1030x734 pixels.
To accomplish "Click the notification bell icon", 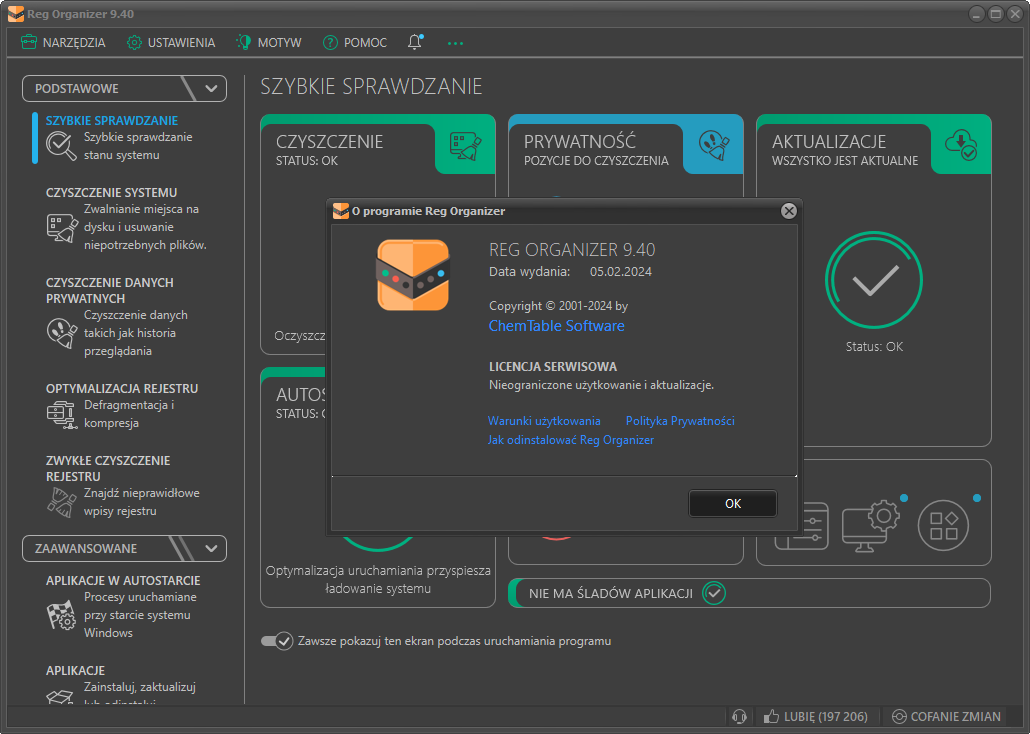I will tap(415, 42).
